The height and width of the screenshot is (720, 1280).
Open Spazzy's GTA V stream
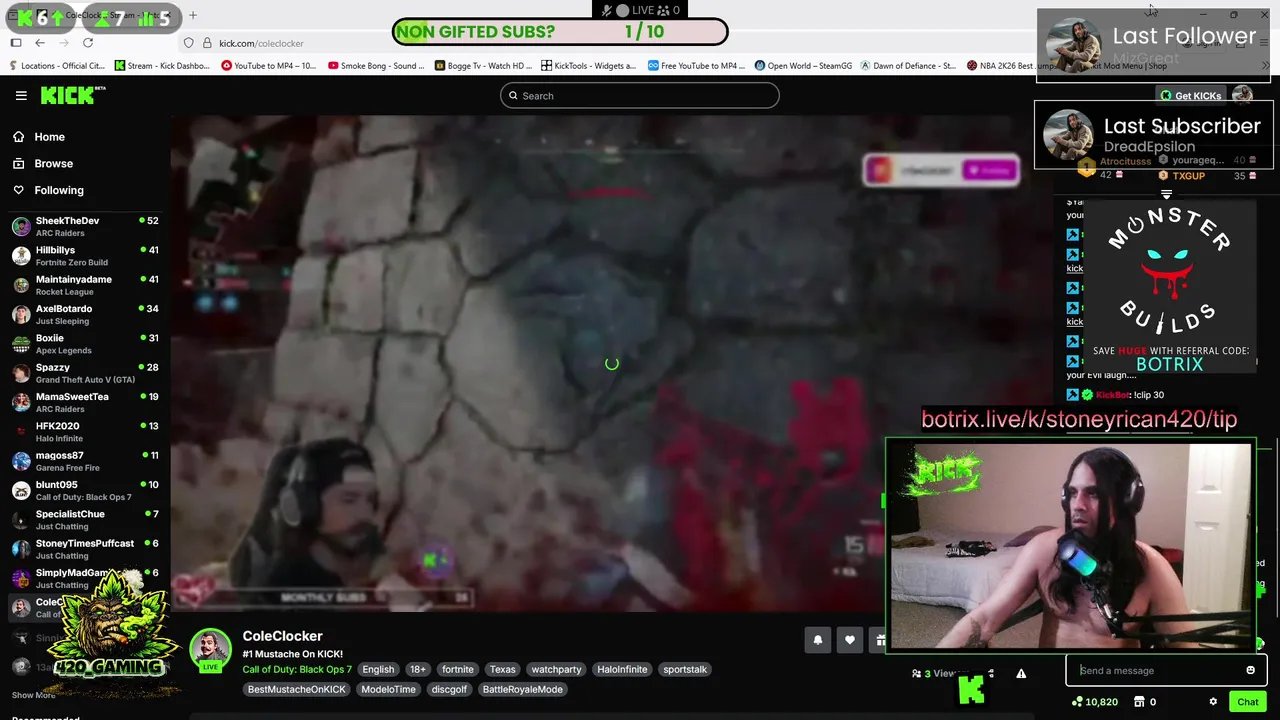(x=85, y=373)
